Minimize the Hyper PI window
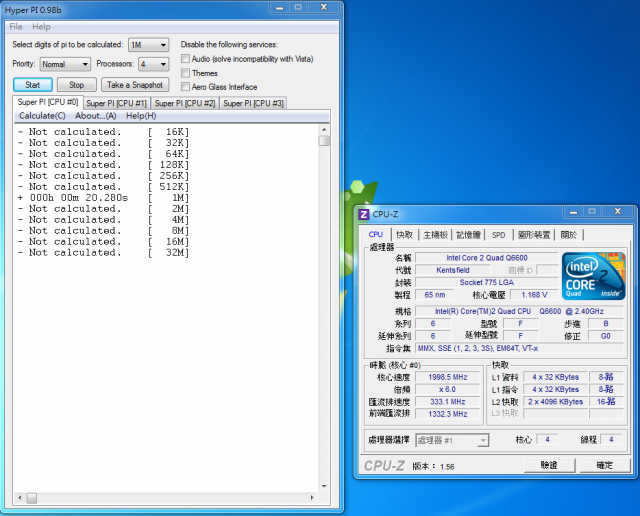This screenshot has height=516, width=640. (x=280, y=7)
